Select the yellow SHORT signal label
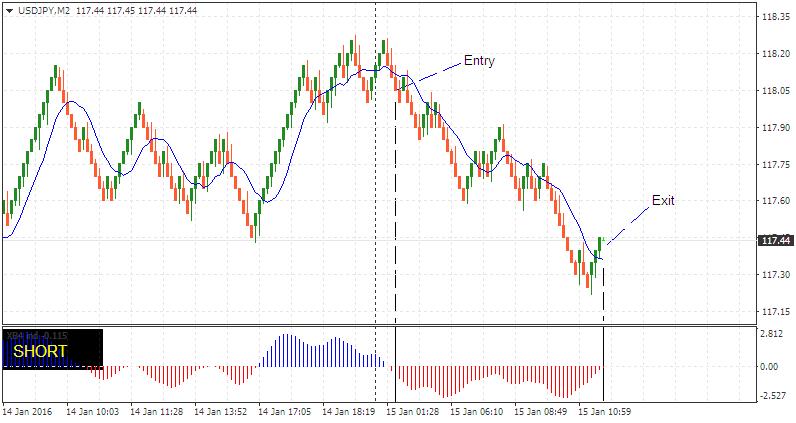 (x=40, y=351)
